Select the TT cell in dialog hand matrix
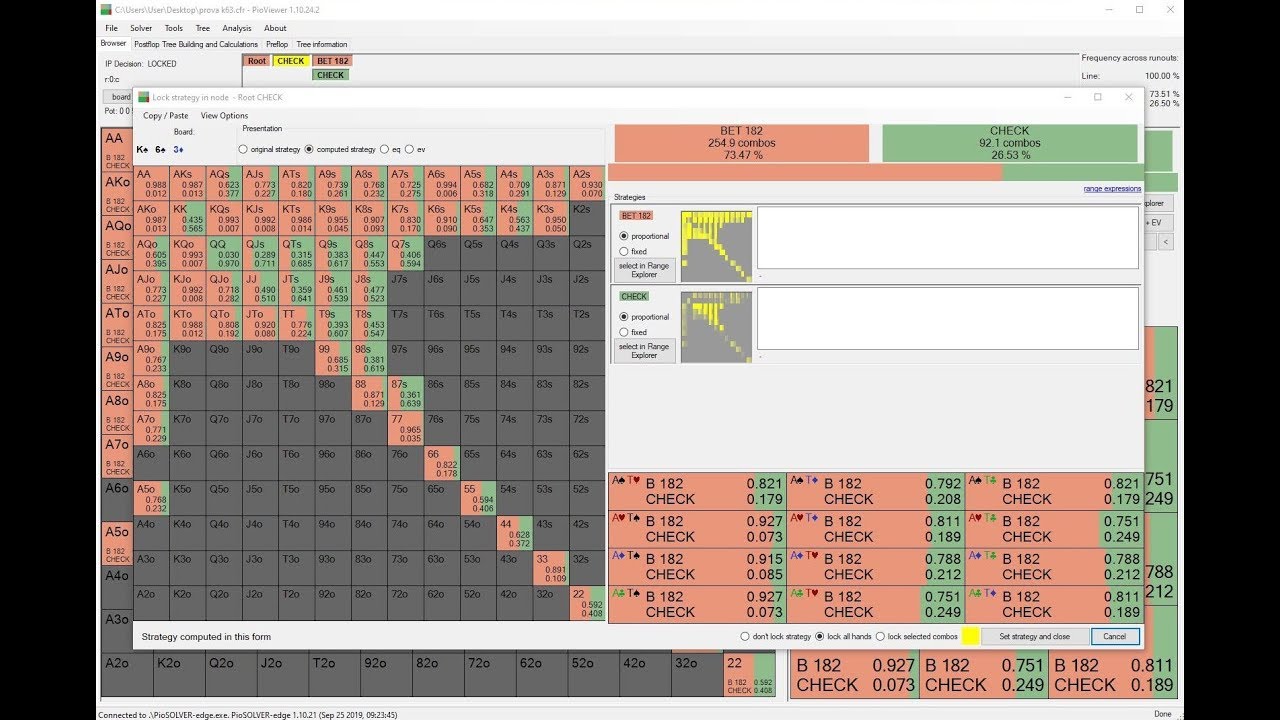 click(296, 325)
